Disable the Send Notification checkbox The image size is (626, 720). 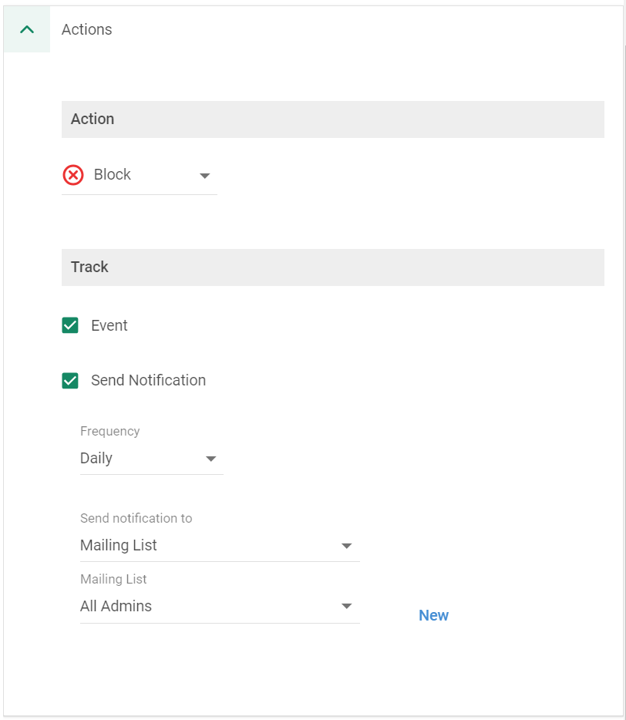coord(70,380)
